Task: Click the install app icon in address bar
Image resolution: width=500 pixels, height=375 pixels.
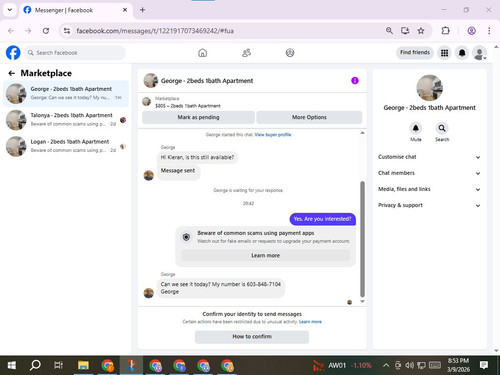Action: click(405, 31)
